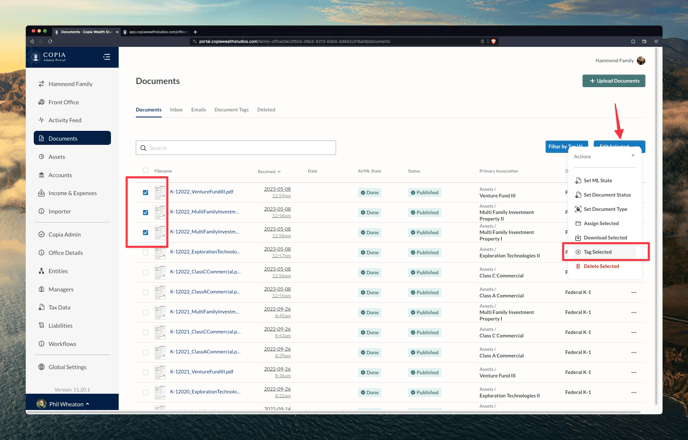Click the document Search field
688x440 pixels.
pyautogui.click(x=236, y=148)
